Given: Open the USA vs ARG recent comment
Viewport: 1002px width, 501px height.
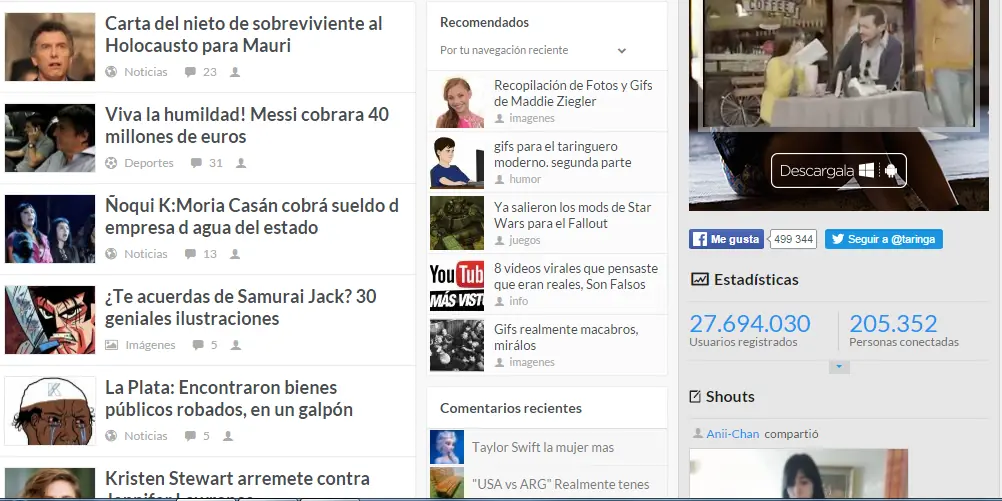Looking at the screenshot, I should click(x=560, y=484).
